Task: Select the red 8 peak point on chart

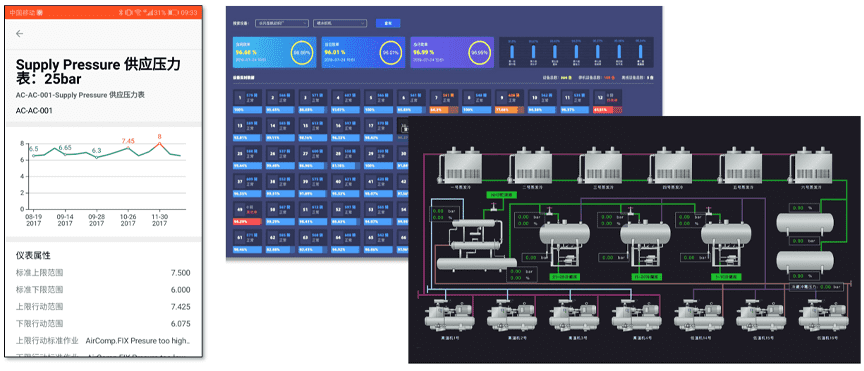Action: [159, 143]
